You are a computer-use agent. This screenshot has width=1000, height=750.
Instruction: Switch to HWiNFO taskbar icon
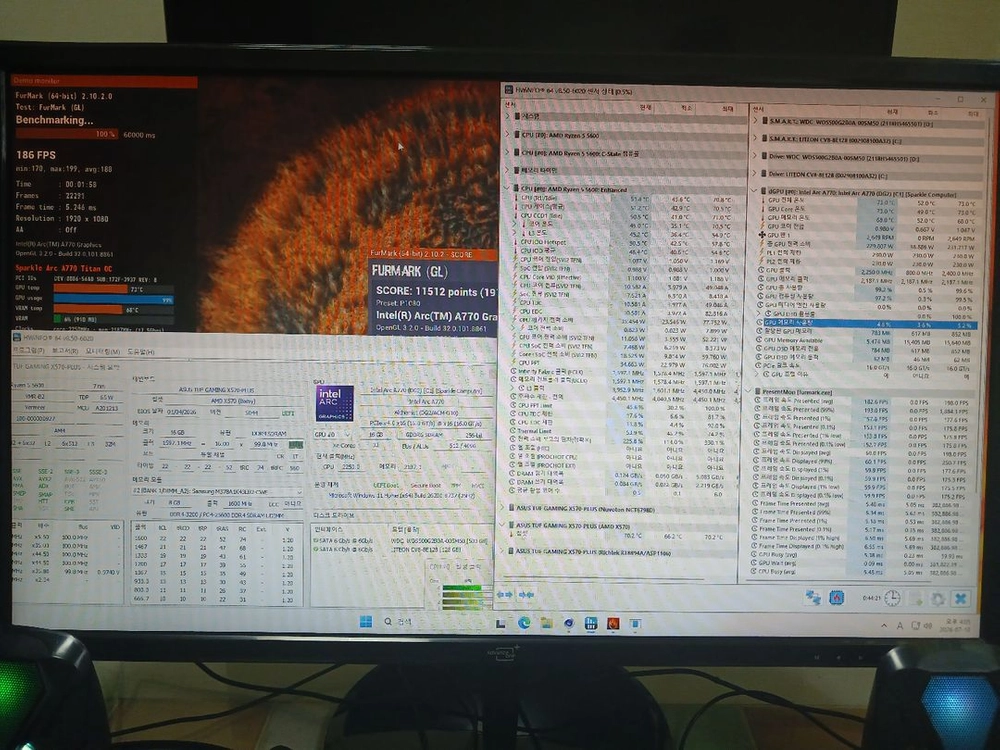pos(591,623)
